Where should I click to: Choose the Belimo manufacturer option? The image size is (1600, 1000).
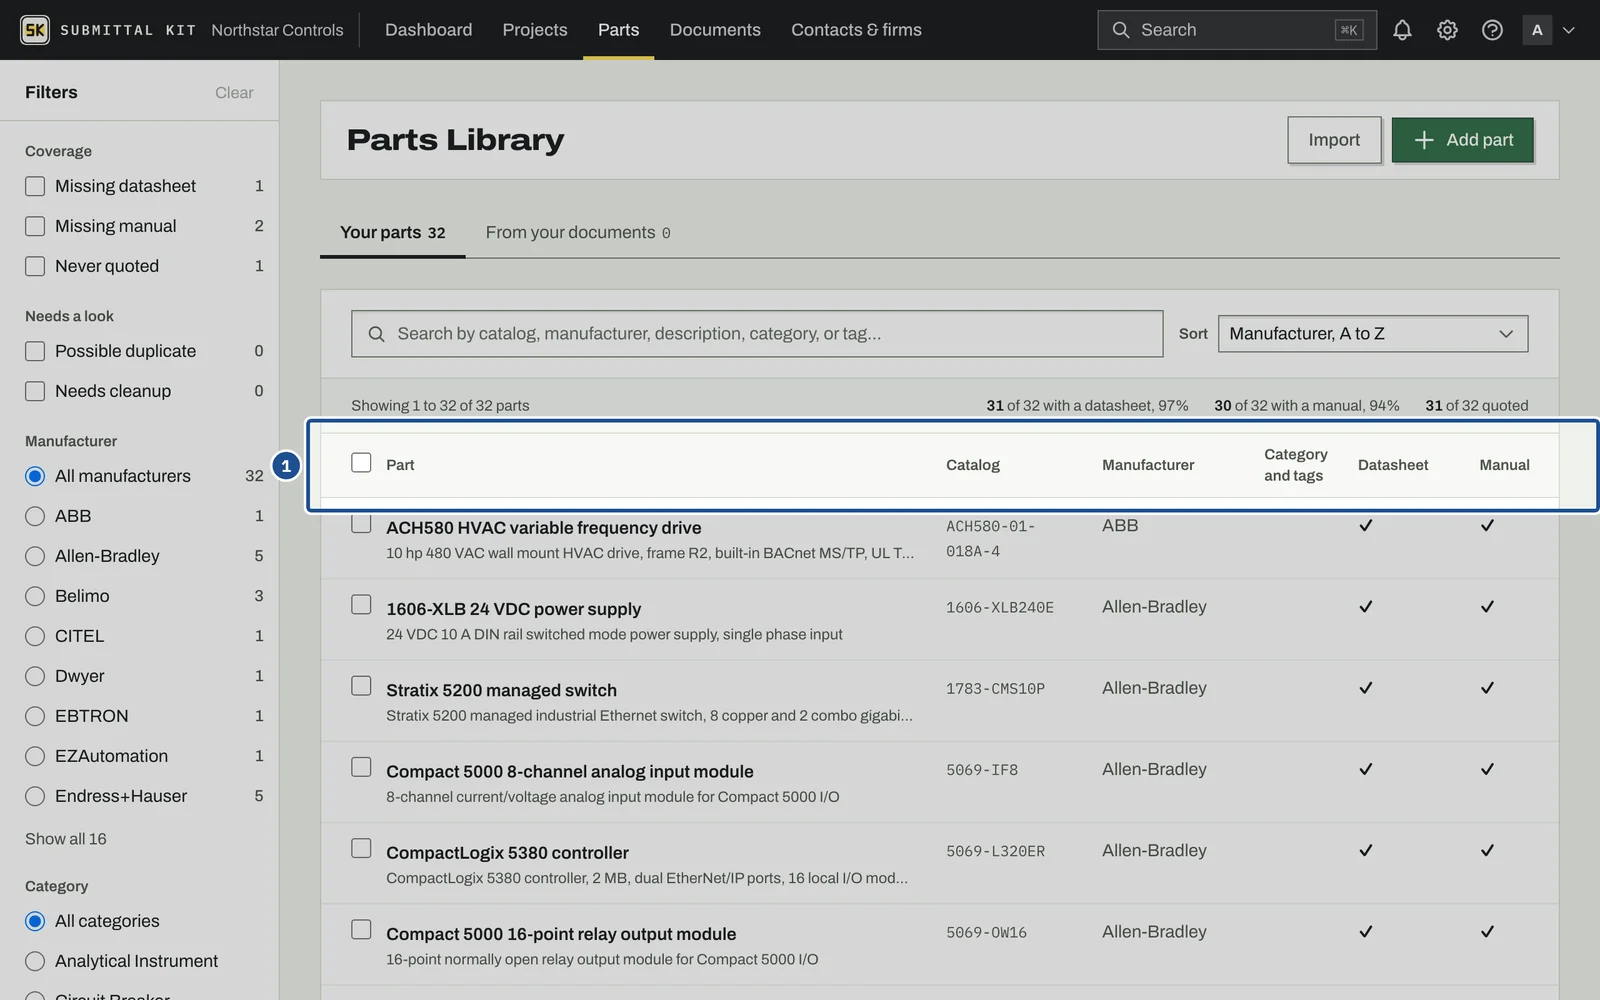[35, 596]
